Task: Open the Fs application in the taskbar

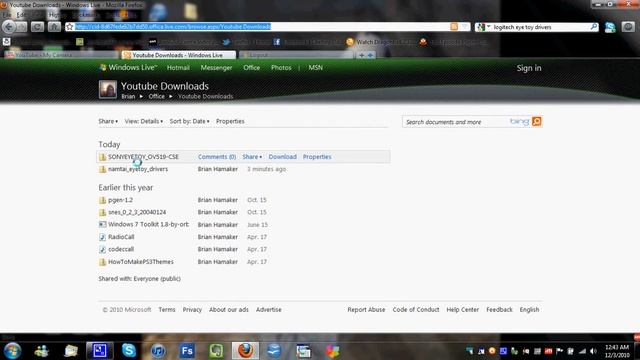Action: pos(187,351)
